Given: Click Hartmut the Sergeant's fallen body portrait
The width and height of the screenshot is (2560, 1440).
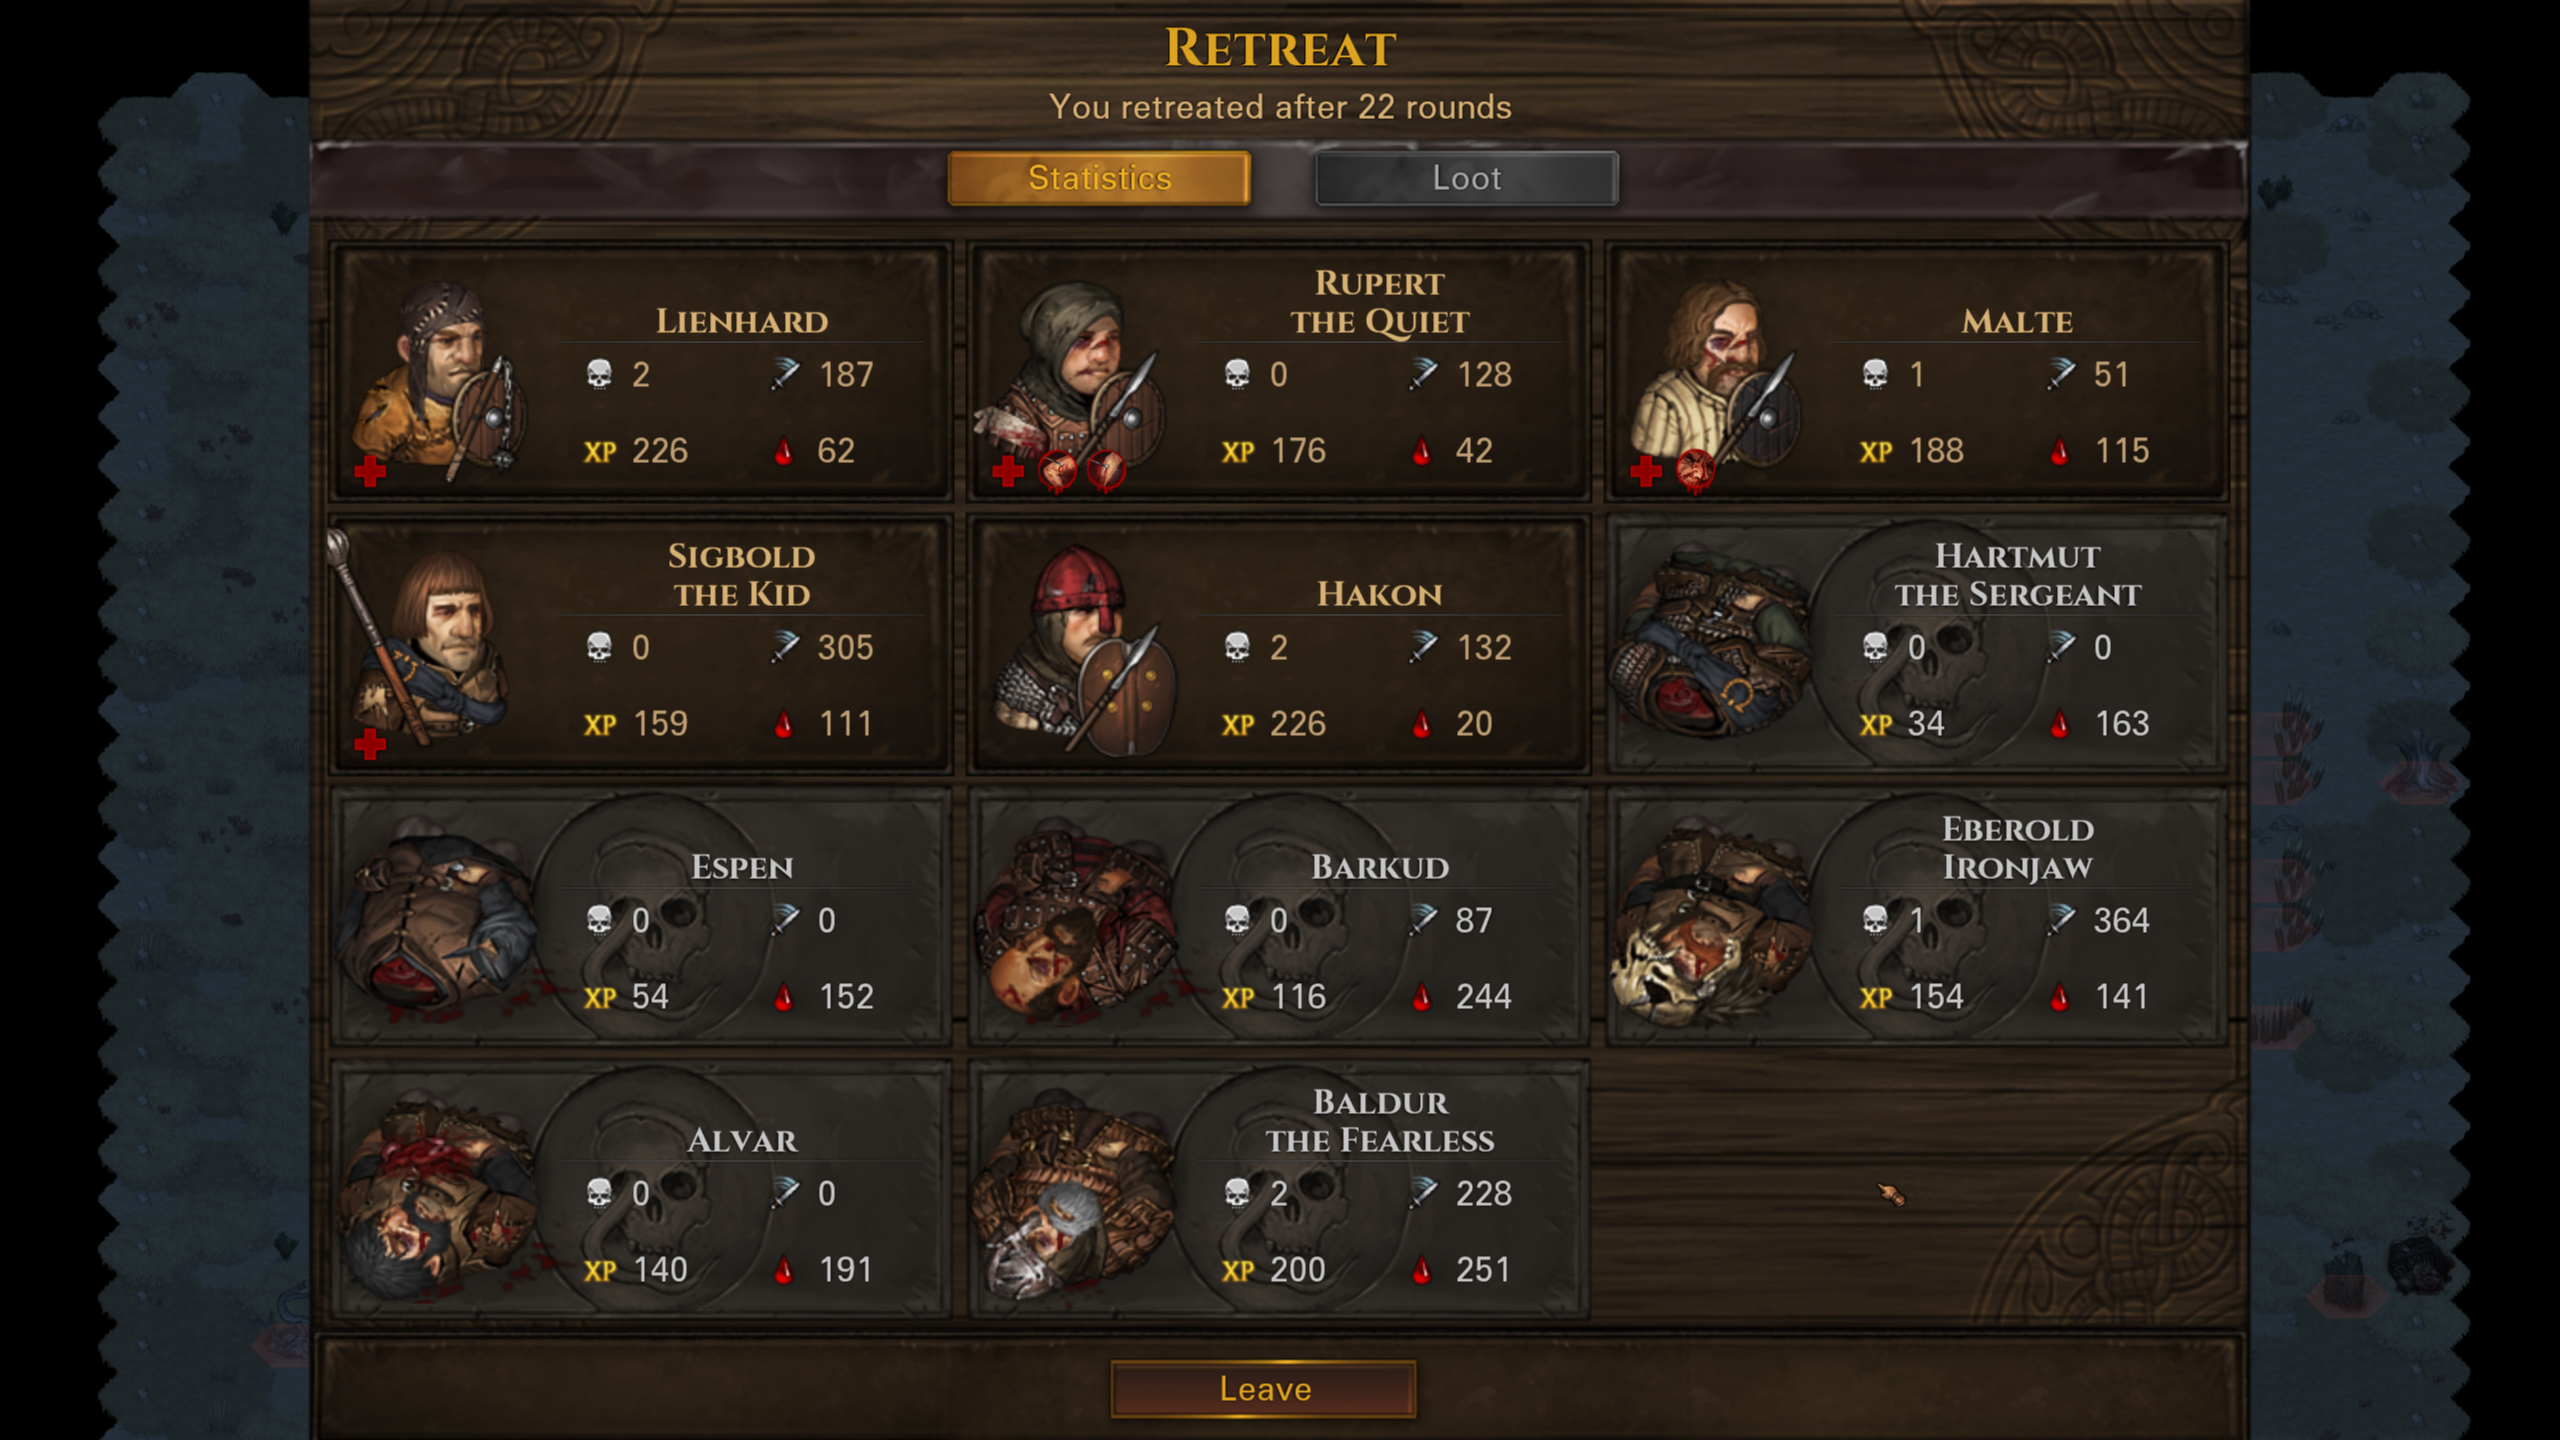Looking at the screenshot, I should 1710,643.
